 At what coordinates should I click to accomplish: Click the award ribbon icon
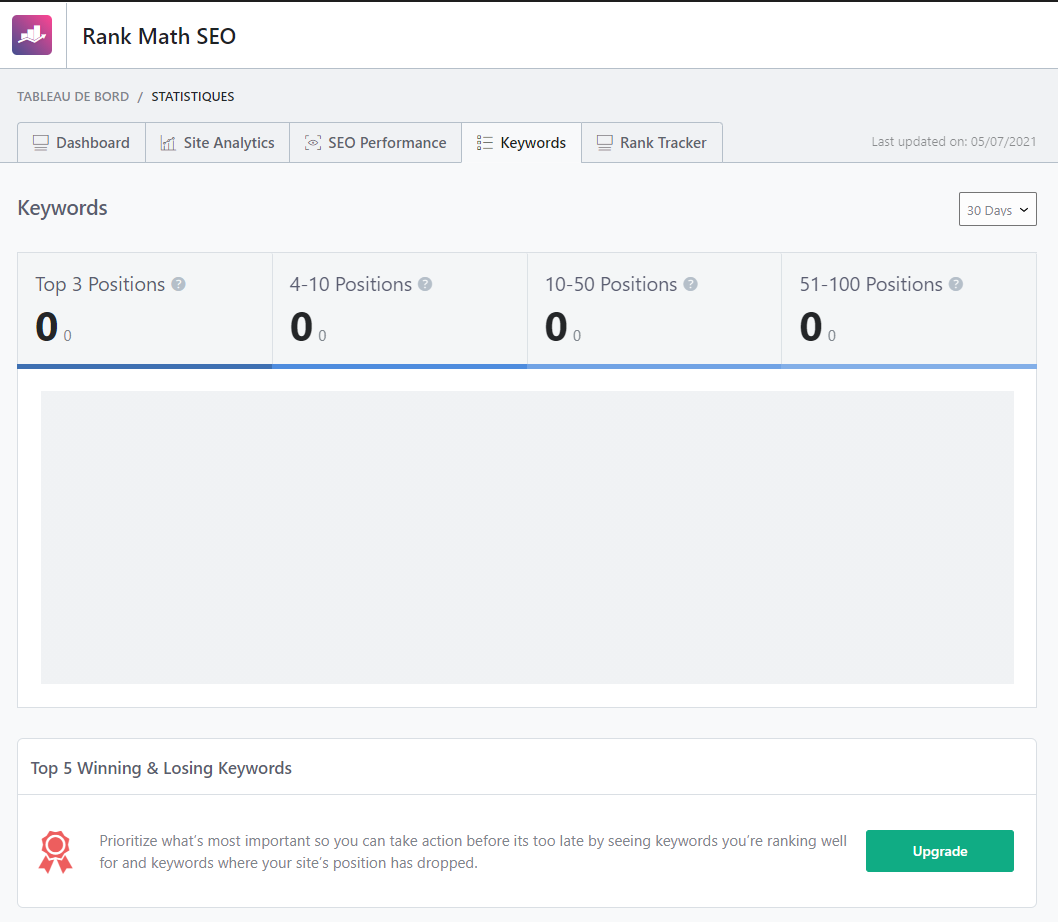point(55,851)
